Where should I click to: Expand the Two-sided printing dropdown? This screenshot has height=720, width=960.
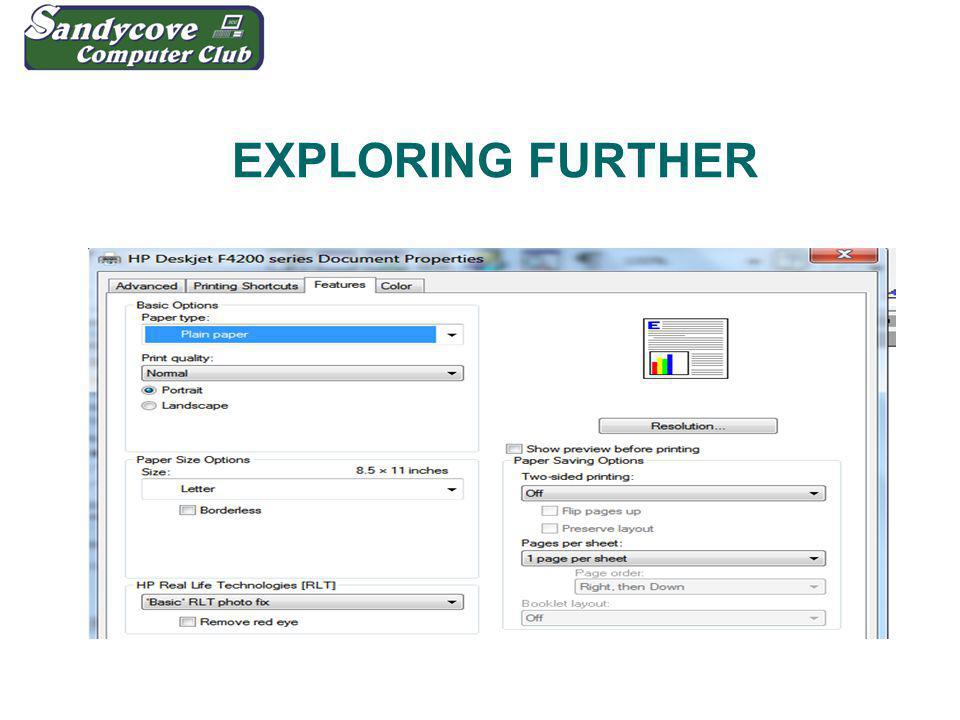click(x=673, y=493)
